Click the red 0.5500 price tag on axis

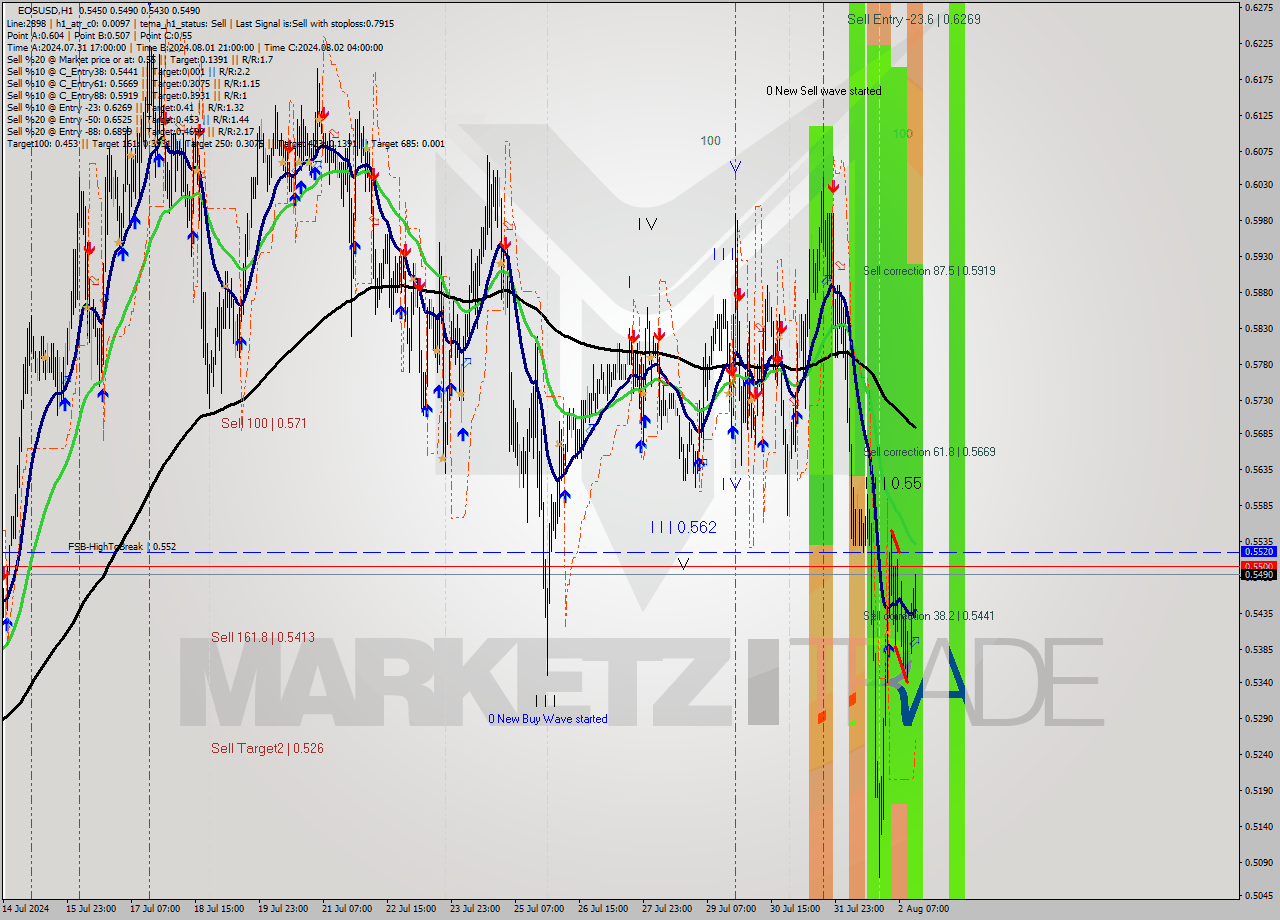(x=1257, y=566)
